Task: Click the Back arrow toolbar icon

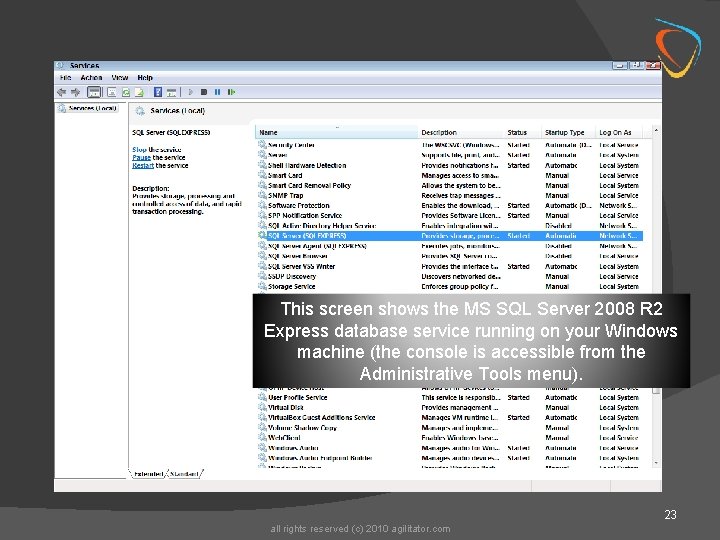Action: pyautogui.click(x=62, y=92)
